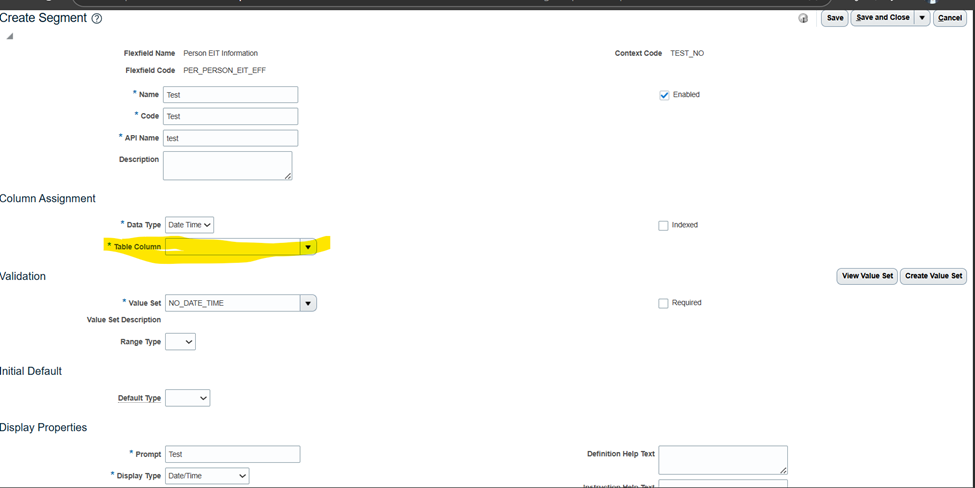Click the Description text area

point(228,165)
